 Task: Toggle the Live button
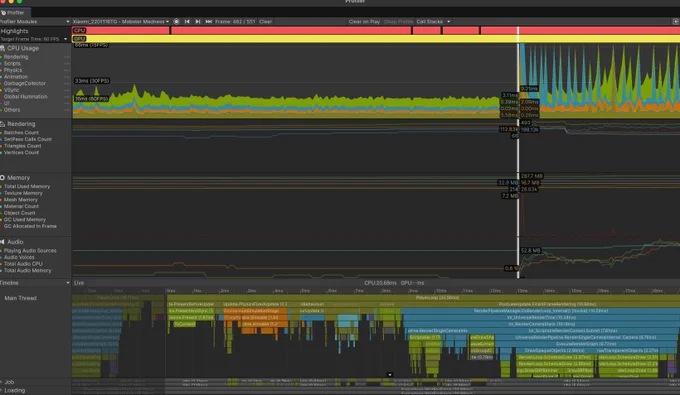pyautogui.click(x=79, y=283)
